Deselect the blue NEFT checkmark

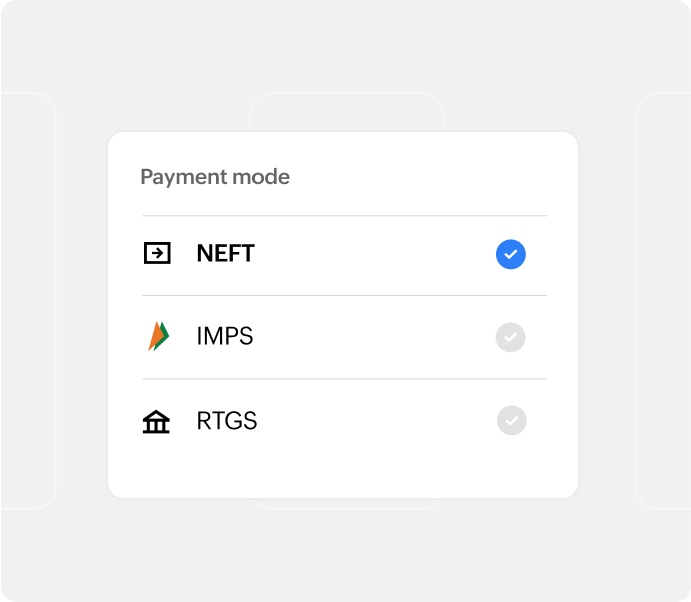click(x=511, y=255)
